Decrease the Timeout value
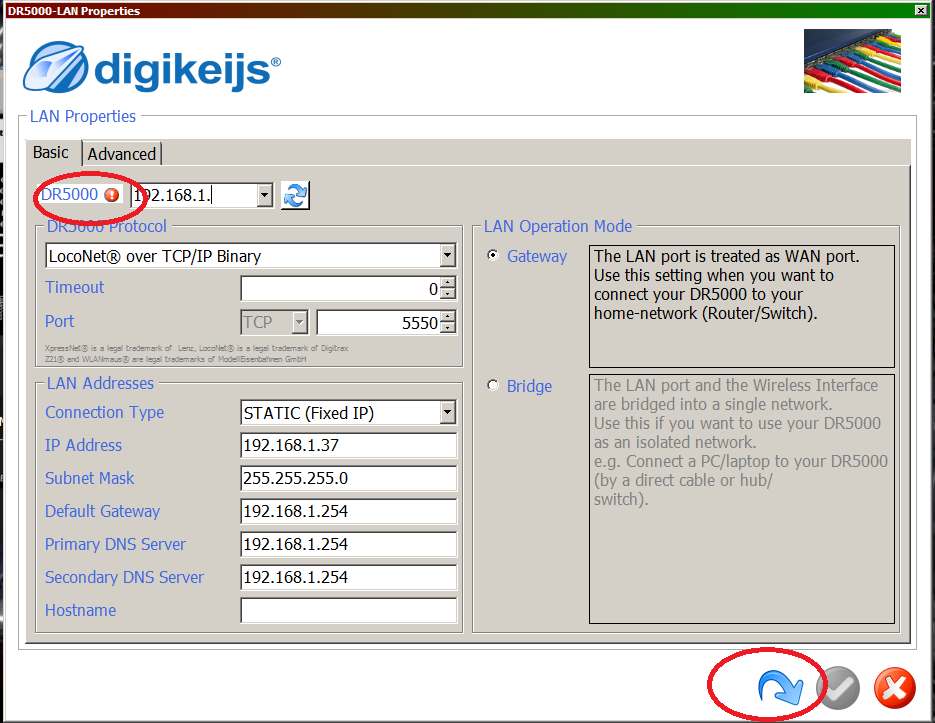The width and height of the screenshot is (935, 723). pos(449,293)
